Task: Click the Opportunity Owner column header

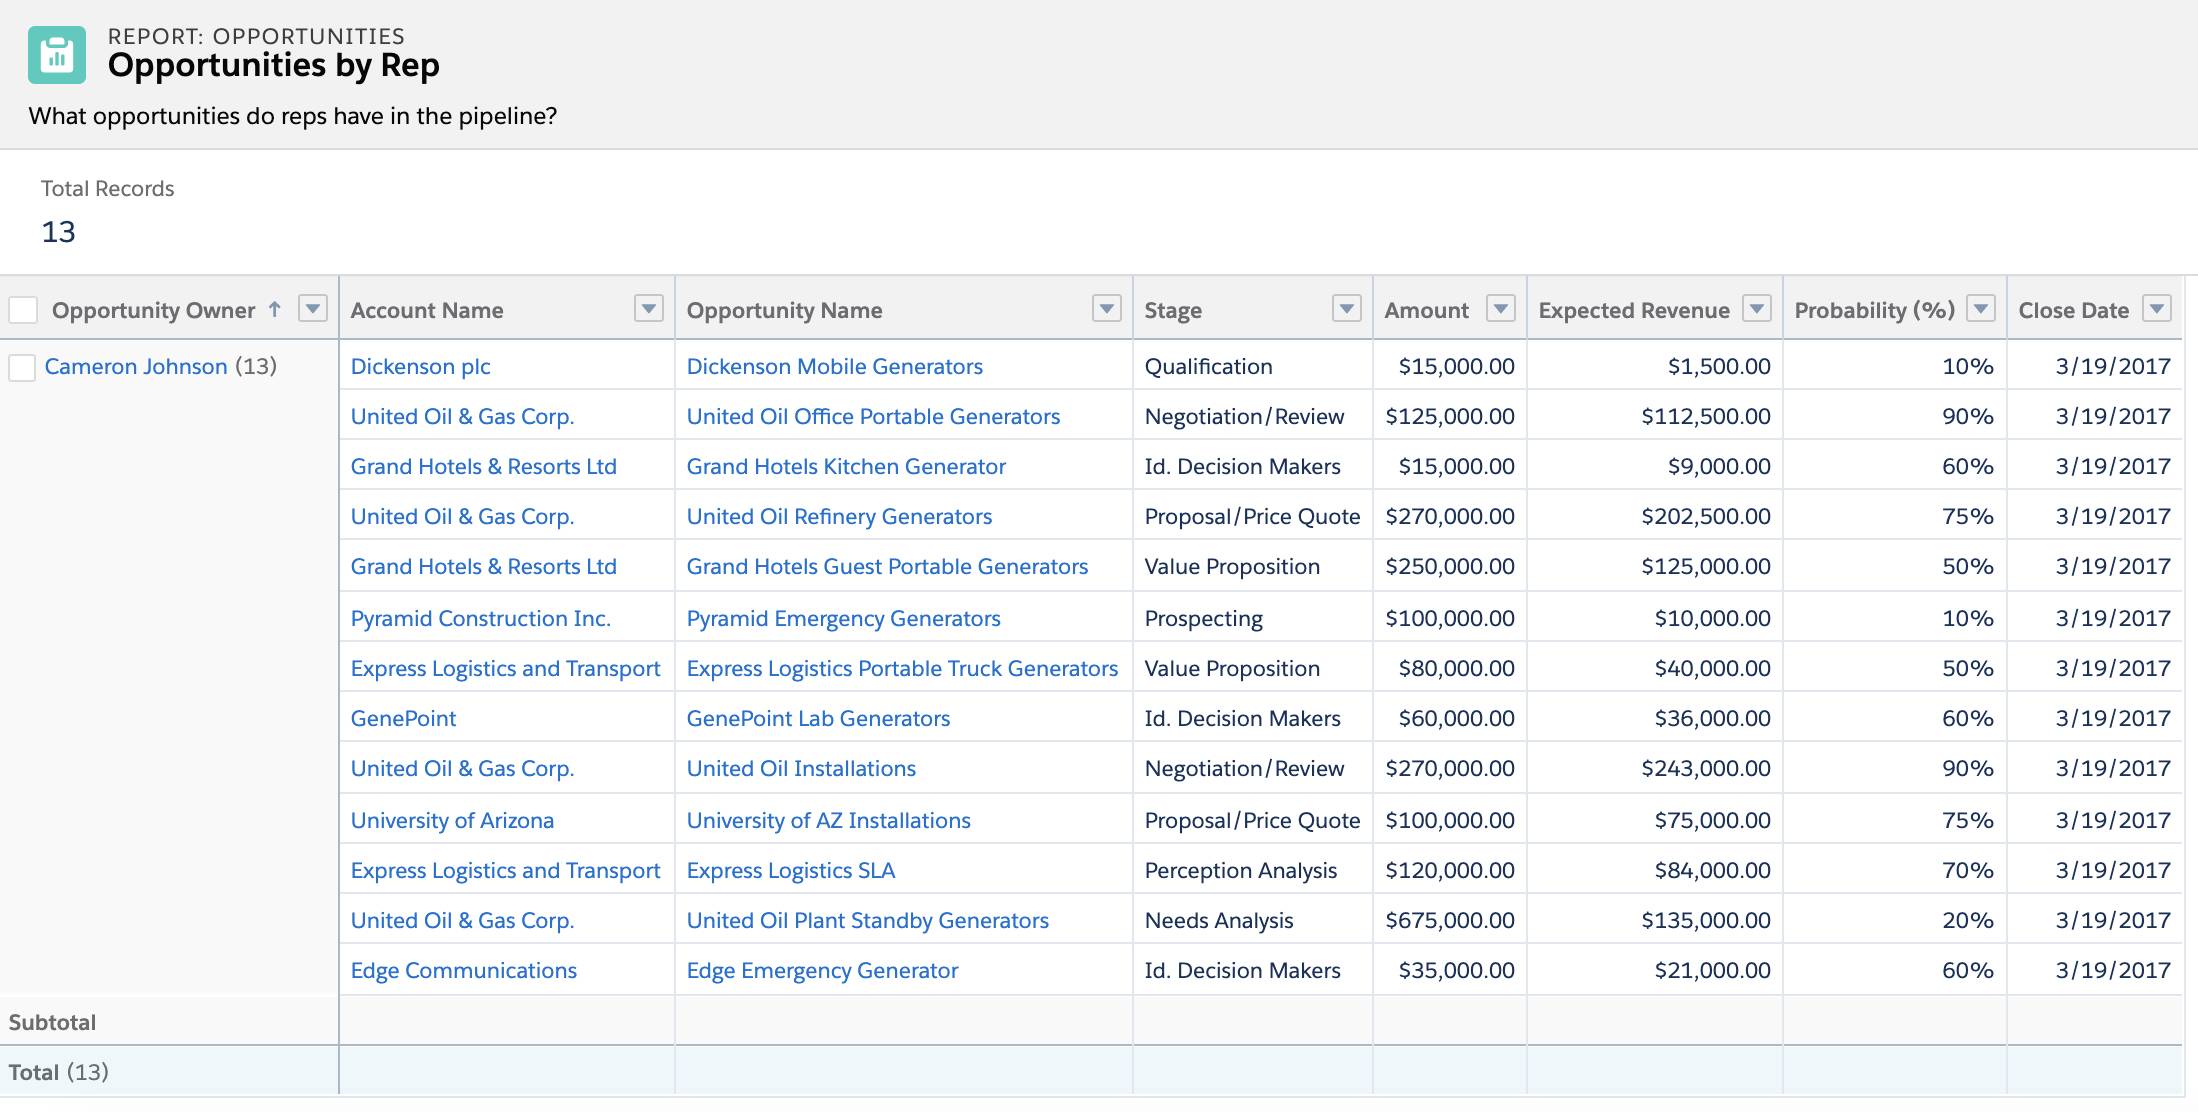Action: (153, 310)
